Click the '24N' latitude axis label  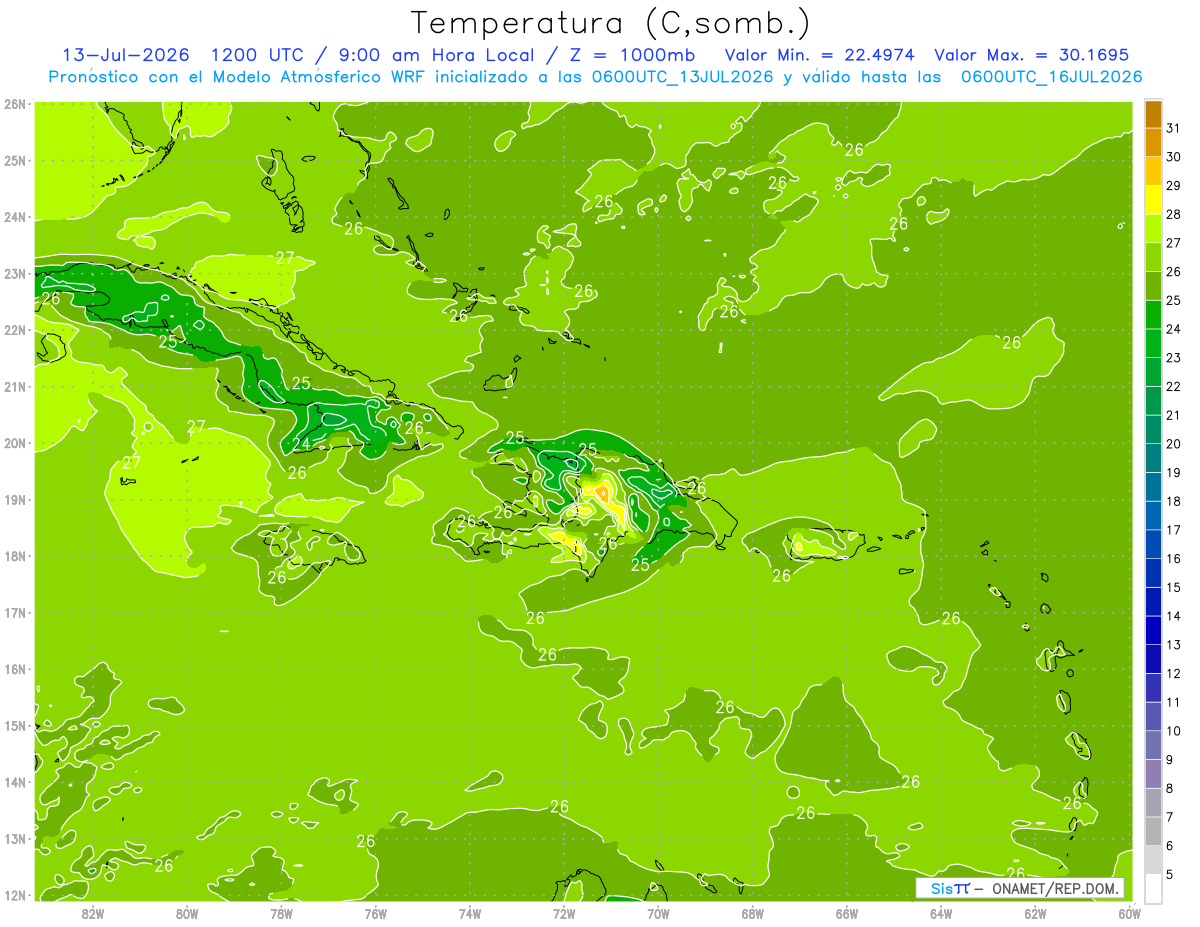tap(15, 217)
